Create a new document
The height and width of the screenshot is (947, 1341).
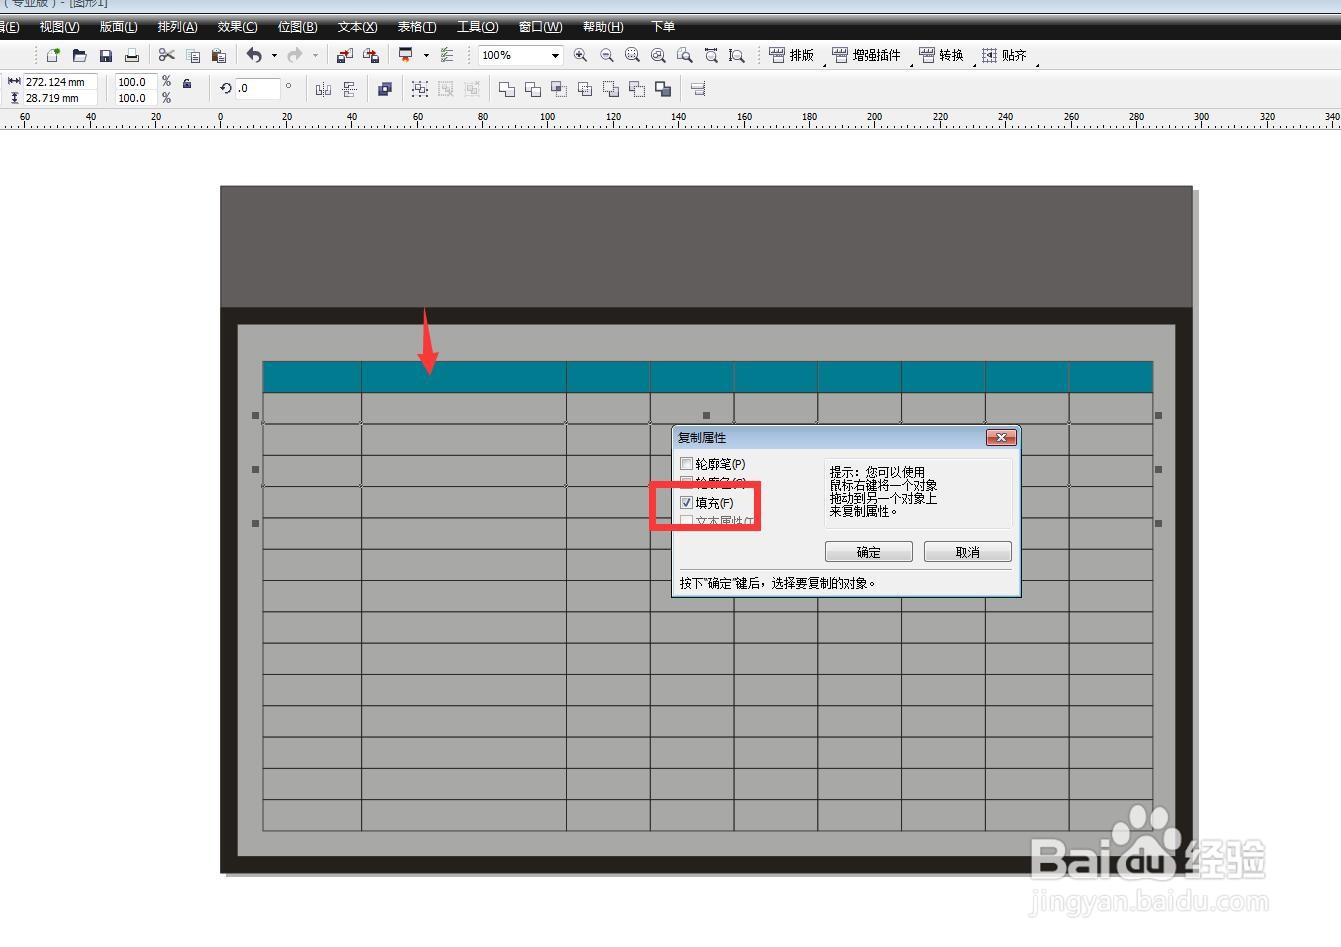tap(53, 56)
